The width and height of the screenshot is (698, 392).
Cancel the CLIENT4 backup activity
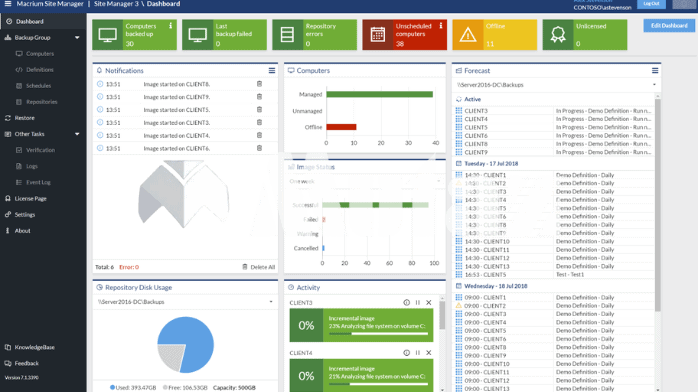[429, 353]
